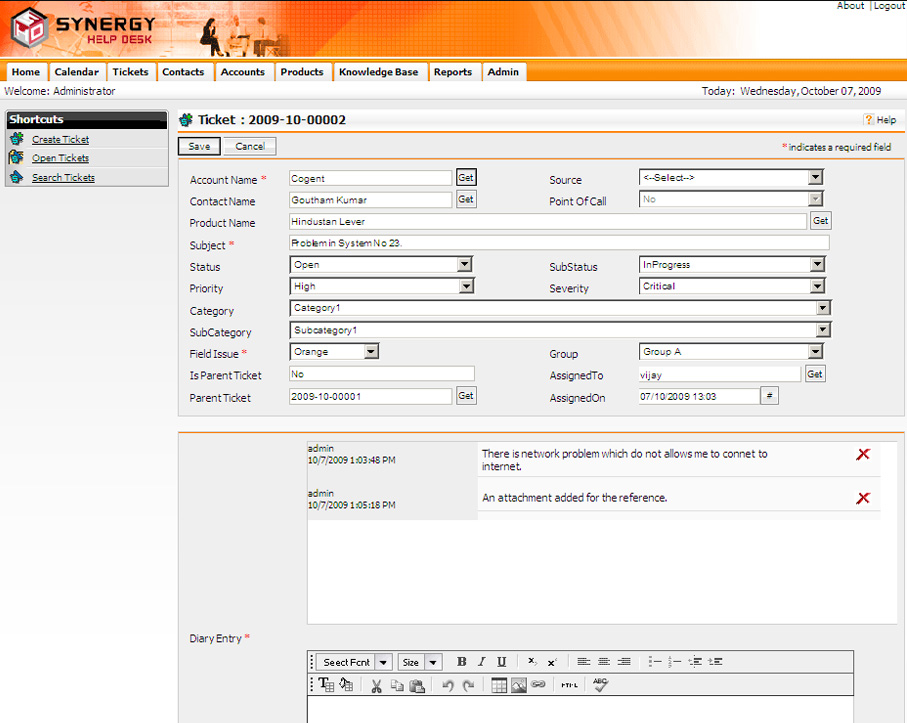Click into the Subject text field
The width and height of the screenshot is (907, 723).
click(559, 243)
